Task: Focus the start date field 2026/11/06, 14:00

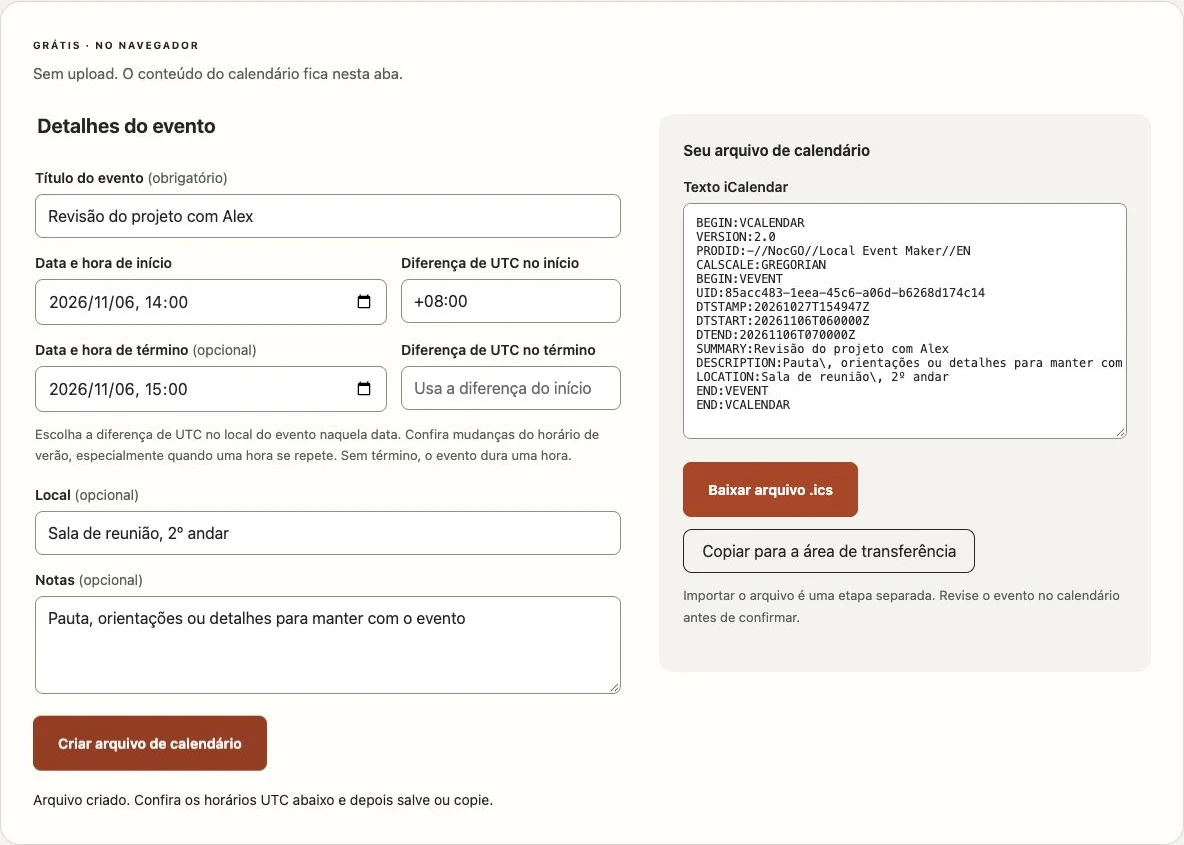Action: click(211, 302)
